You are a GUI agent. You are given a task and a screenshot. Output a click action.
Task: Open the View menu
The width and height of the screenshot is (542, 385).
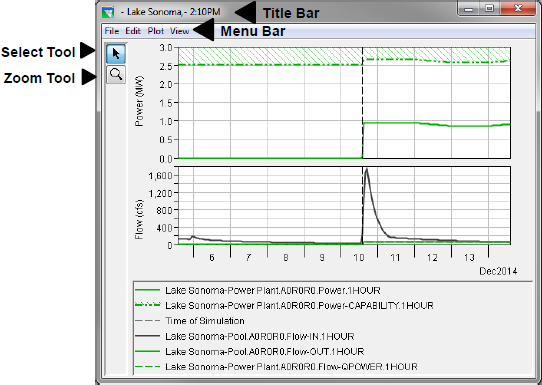pyautogui.click(x=179, y=31)
